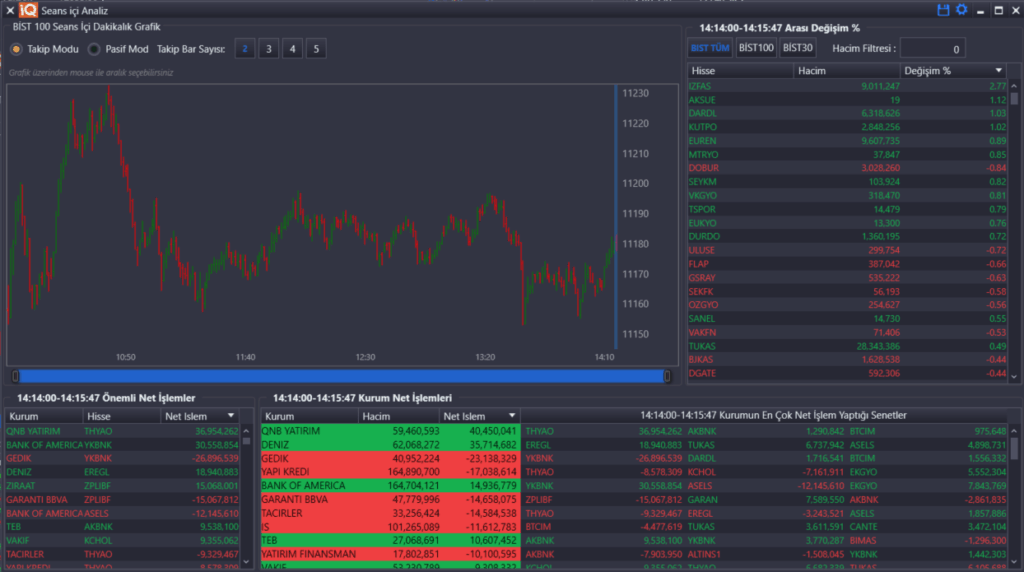Select KUTPO row in change table

[x=848, y=127]
